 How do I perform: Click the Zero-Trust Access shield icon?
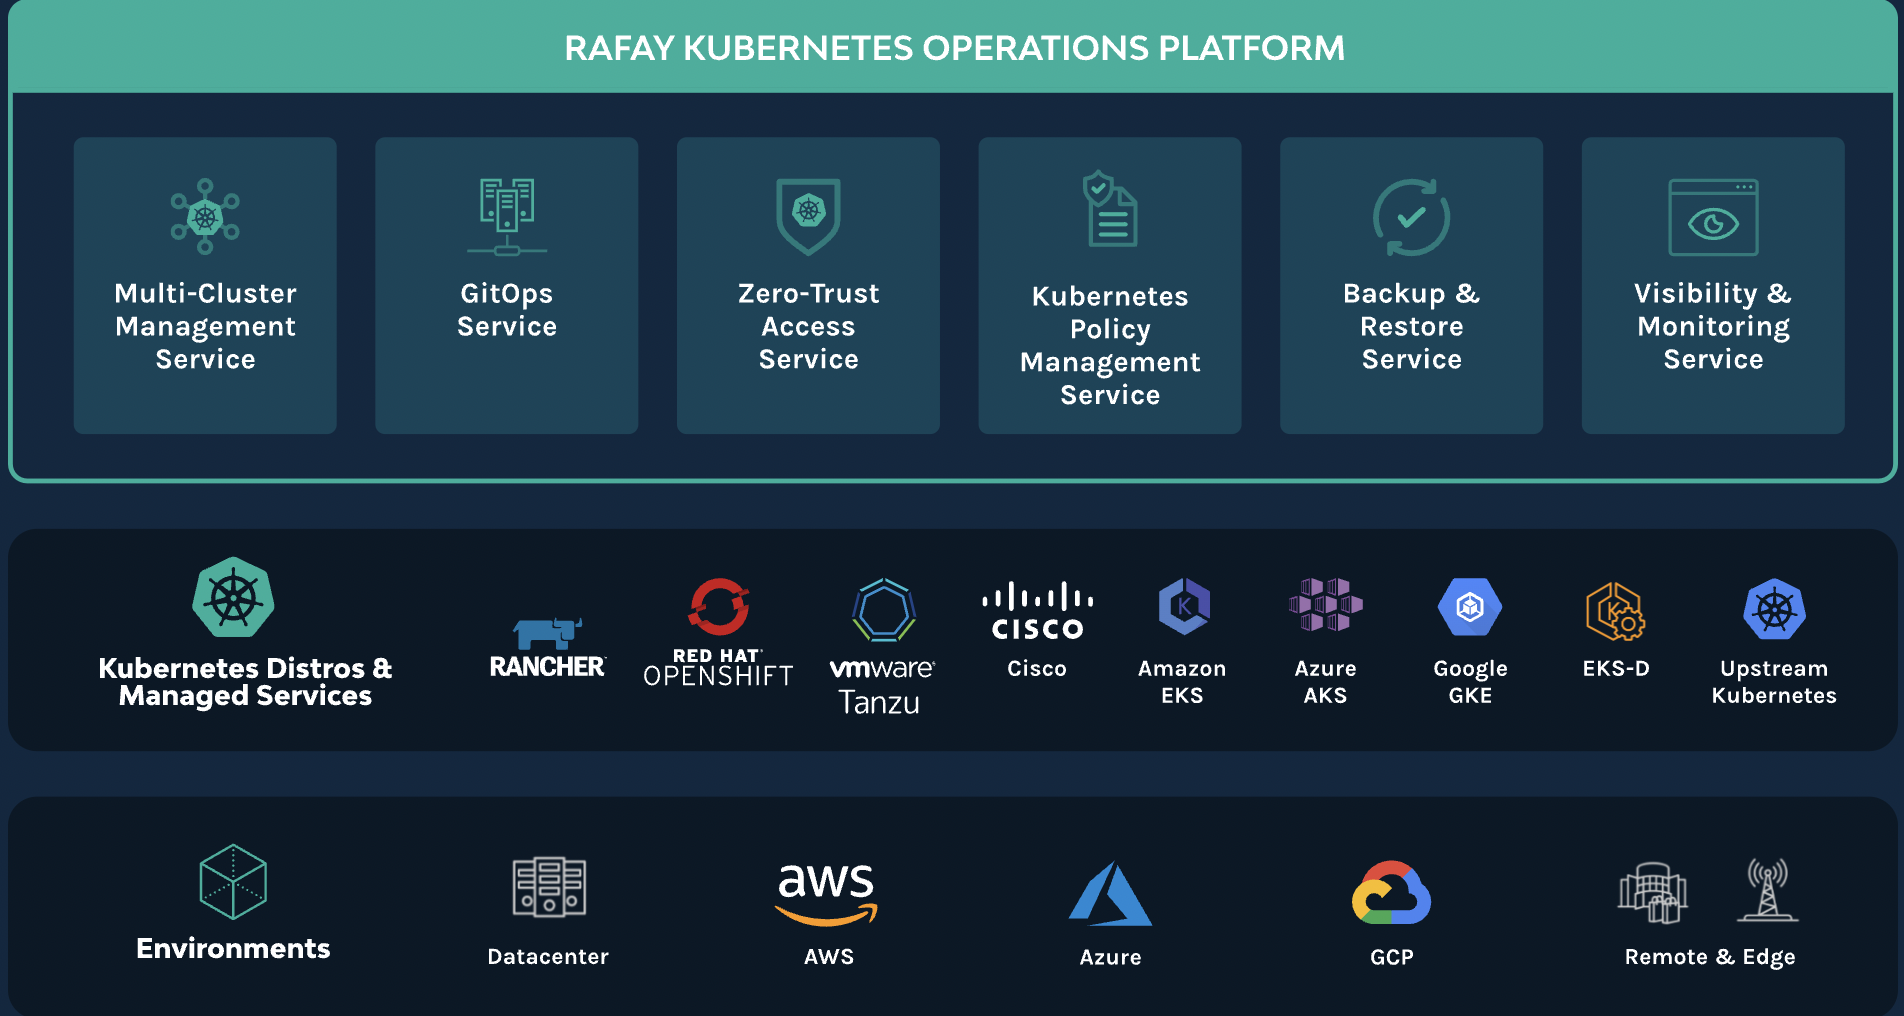point(808,216)
